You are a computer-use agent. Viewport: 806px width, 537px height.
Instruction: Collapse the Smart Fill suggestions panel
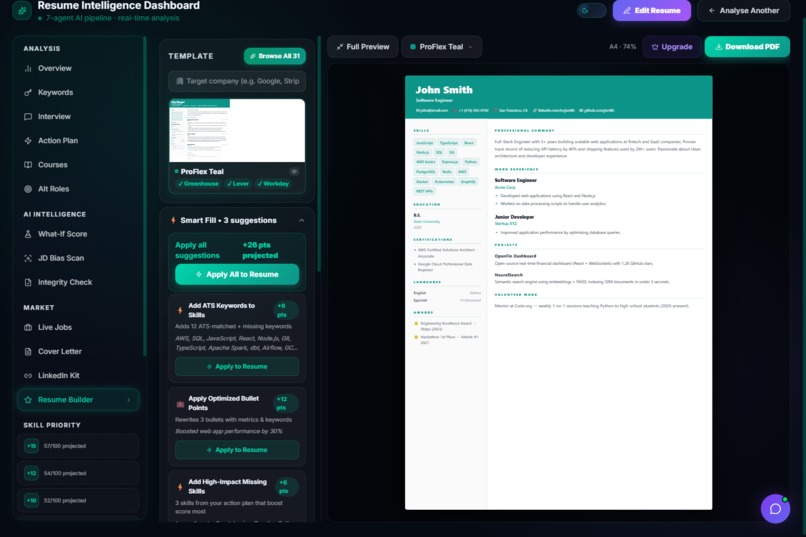point(301,221)
